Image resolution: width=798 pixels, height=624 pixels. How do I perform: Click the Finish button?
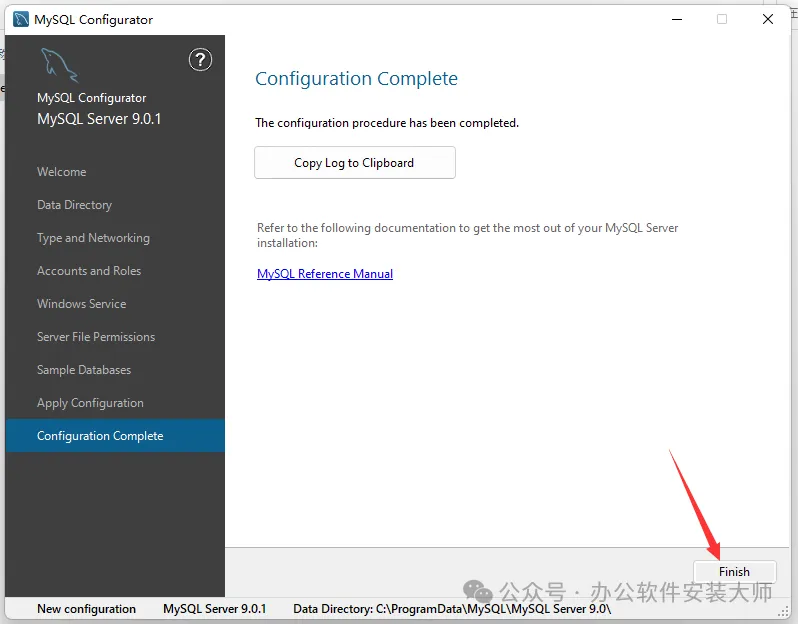(x=734, y=572)
